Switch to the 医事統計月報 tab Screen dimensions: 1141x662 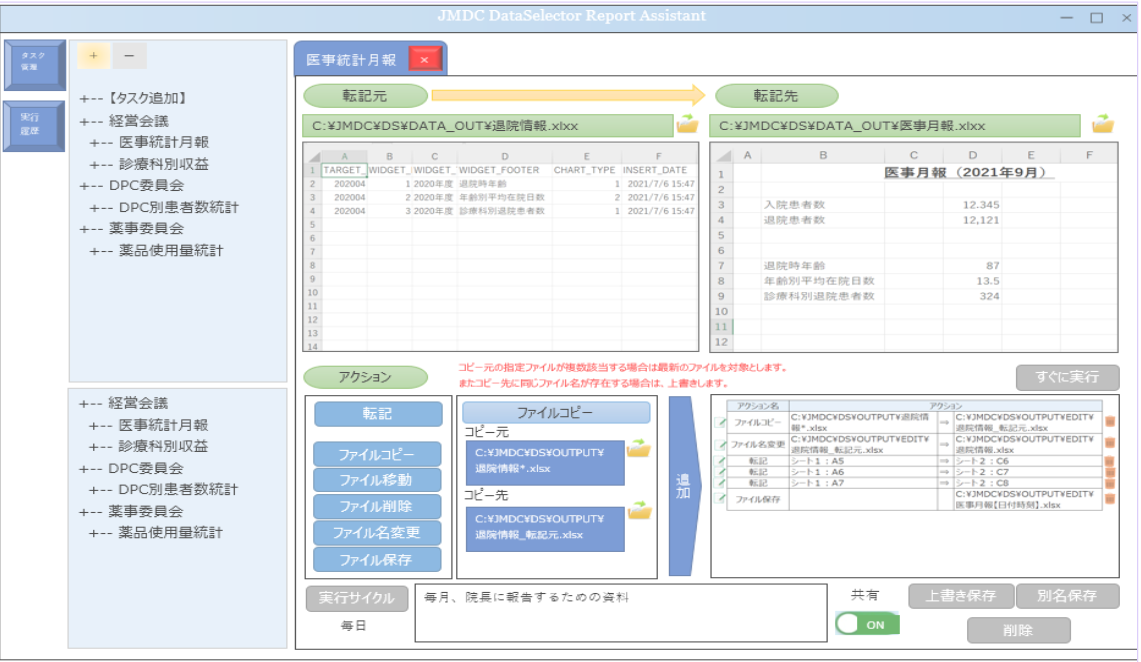(351, 60)
